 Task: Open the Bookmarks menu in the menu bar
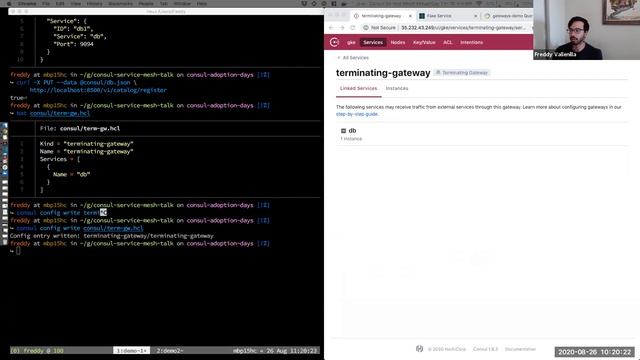click(x=120, y=3)
